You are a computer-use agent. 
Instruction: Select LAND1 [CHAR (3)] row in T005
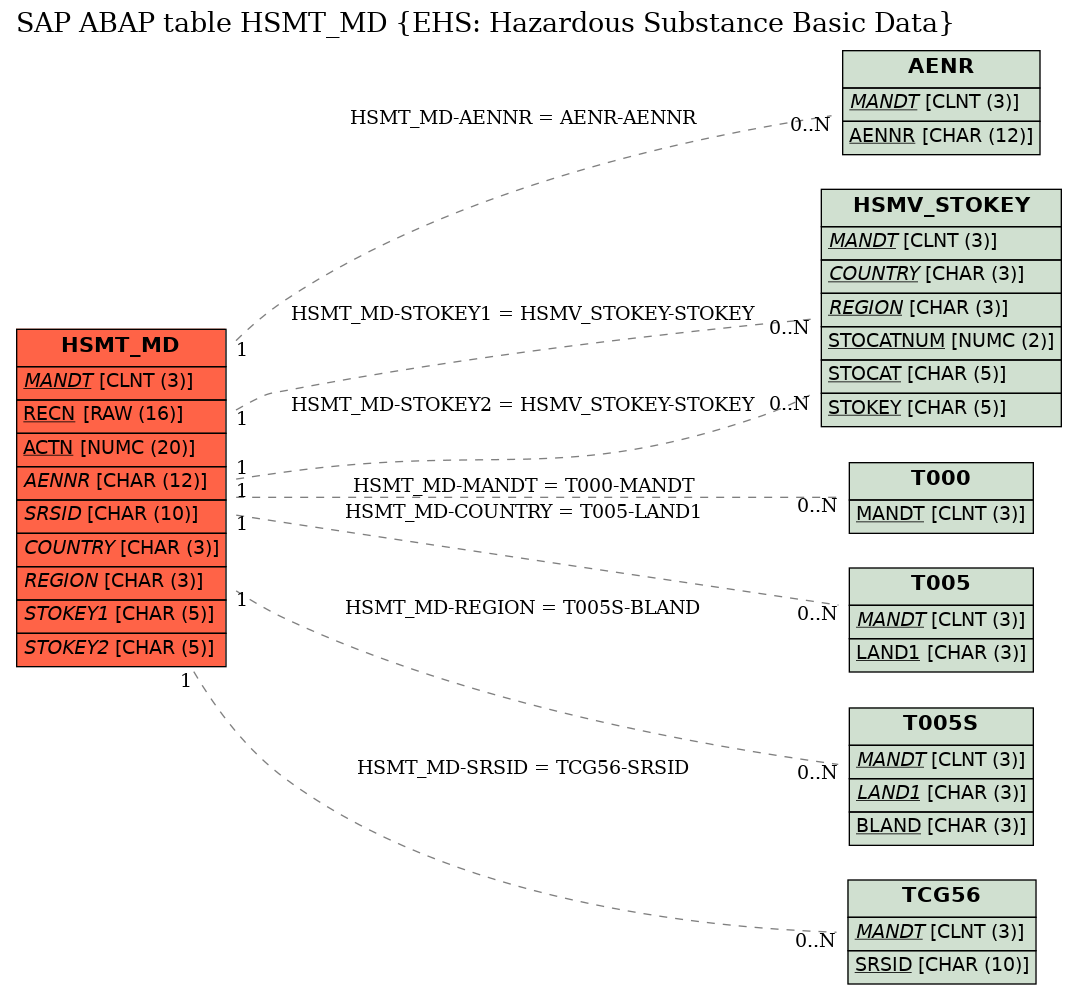(x=941, y=655)
